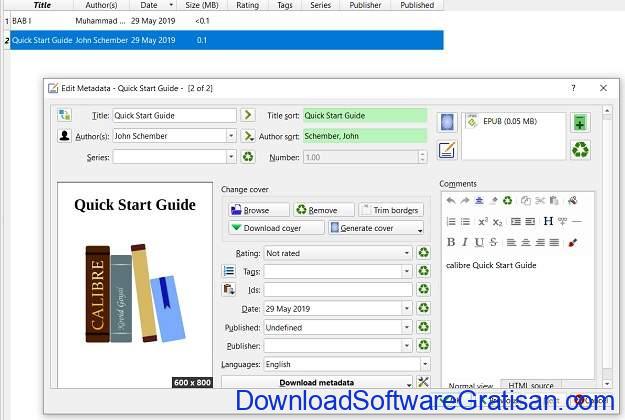This screenshot has width=625, height=420.
Task: Paste the ISBN with the icon beside Ids
Action: (229, 289)
